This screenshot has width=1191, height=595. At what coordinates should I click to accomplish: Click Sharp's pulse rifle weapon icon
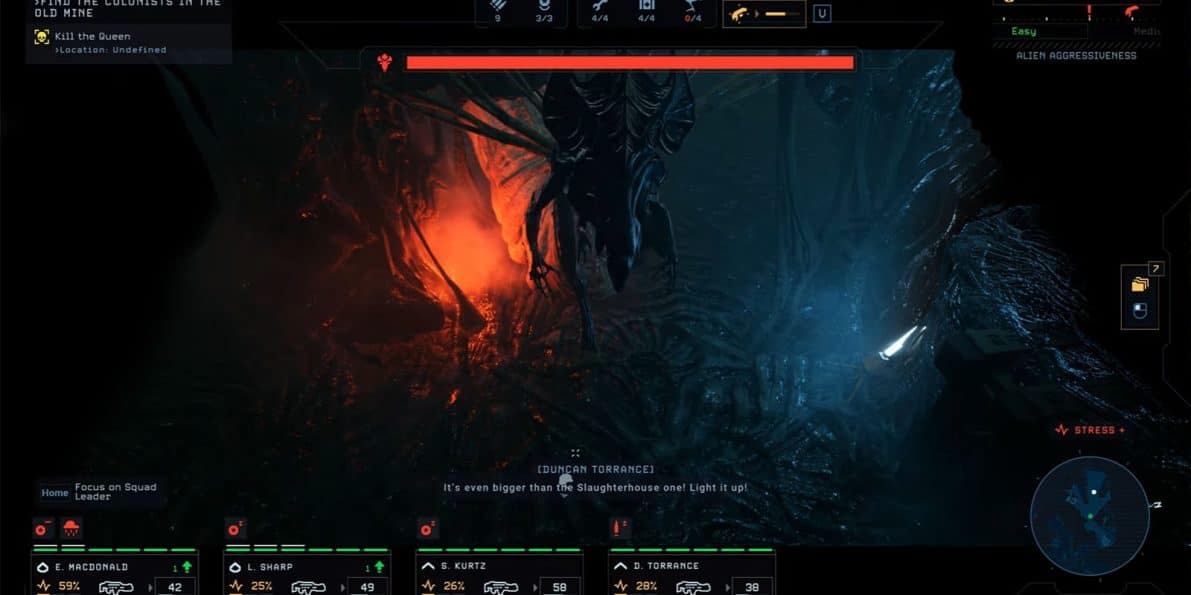pos(308,587)
